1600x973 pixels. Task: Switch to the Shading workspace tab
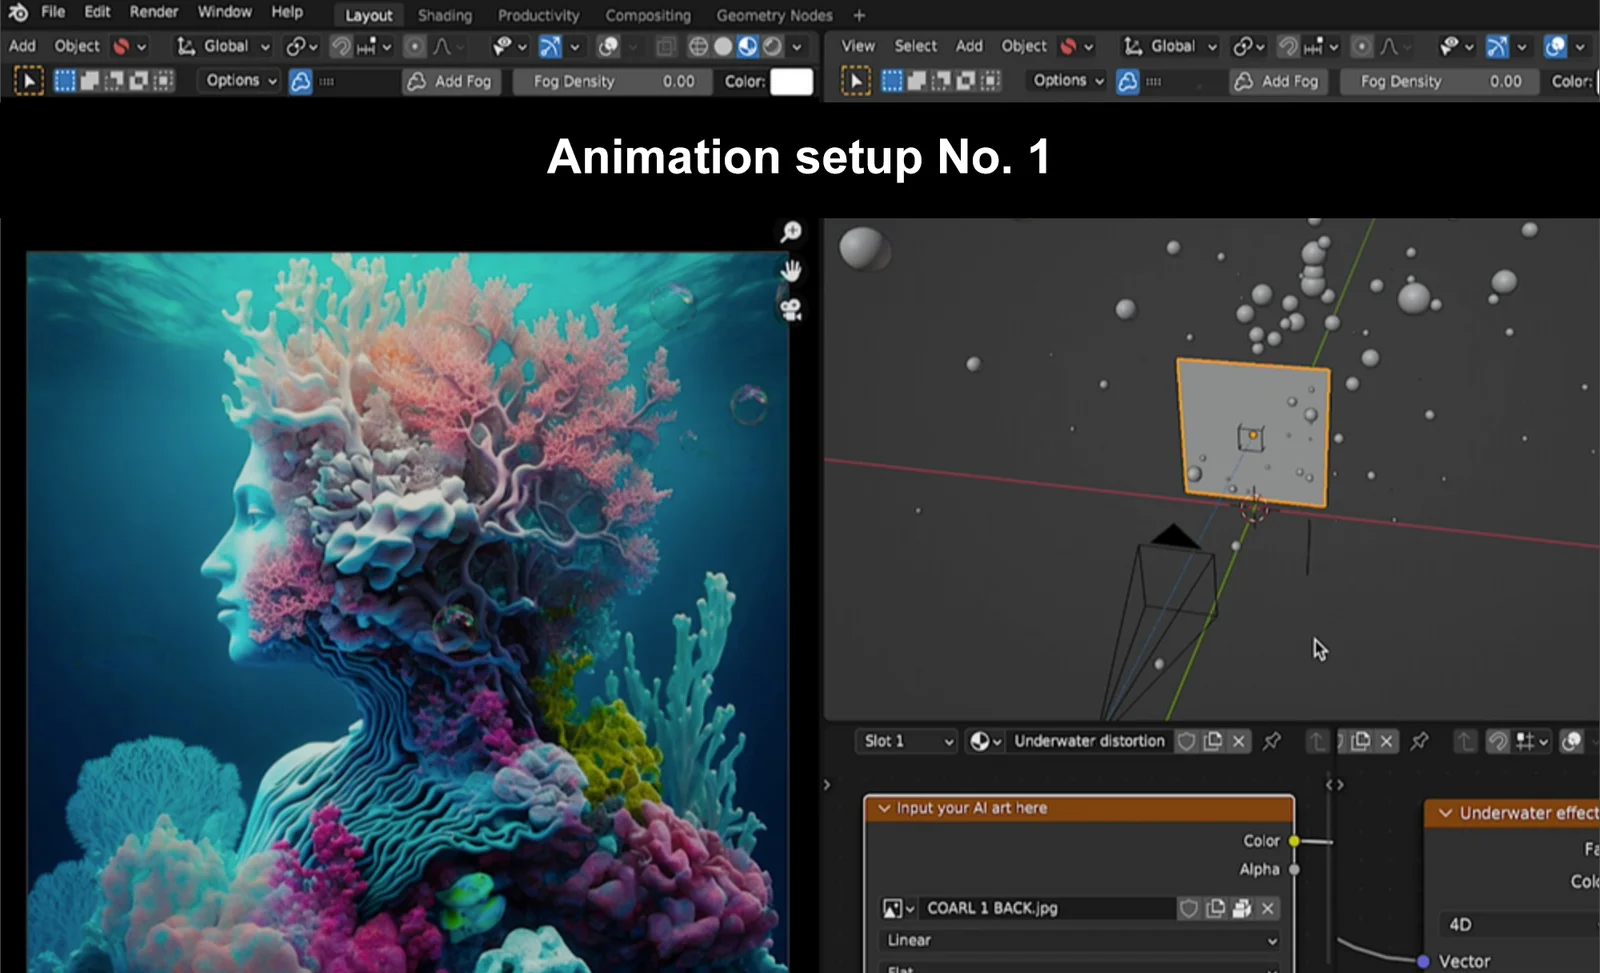point(444,15)
